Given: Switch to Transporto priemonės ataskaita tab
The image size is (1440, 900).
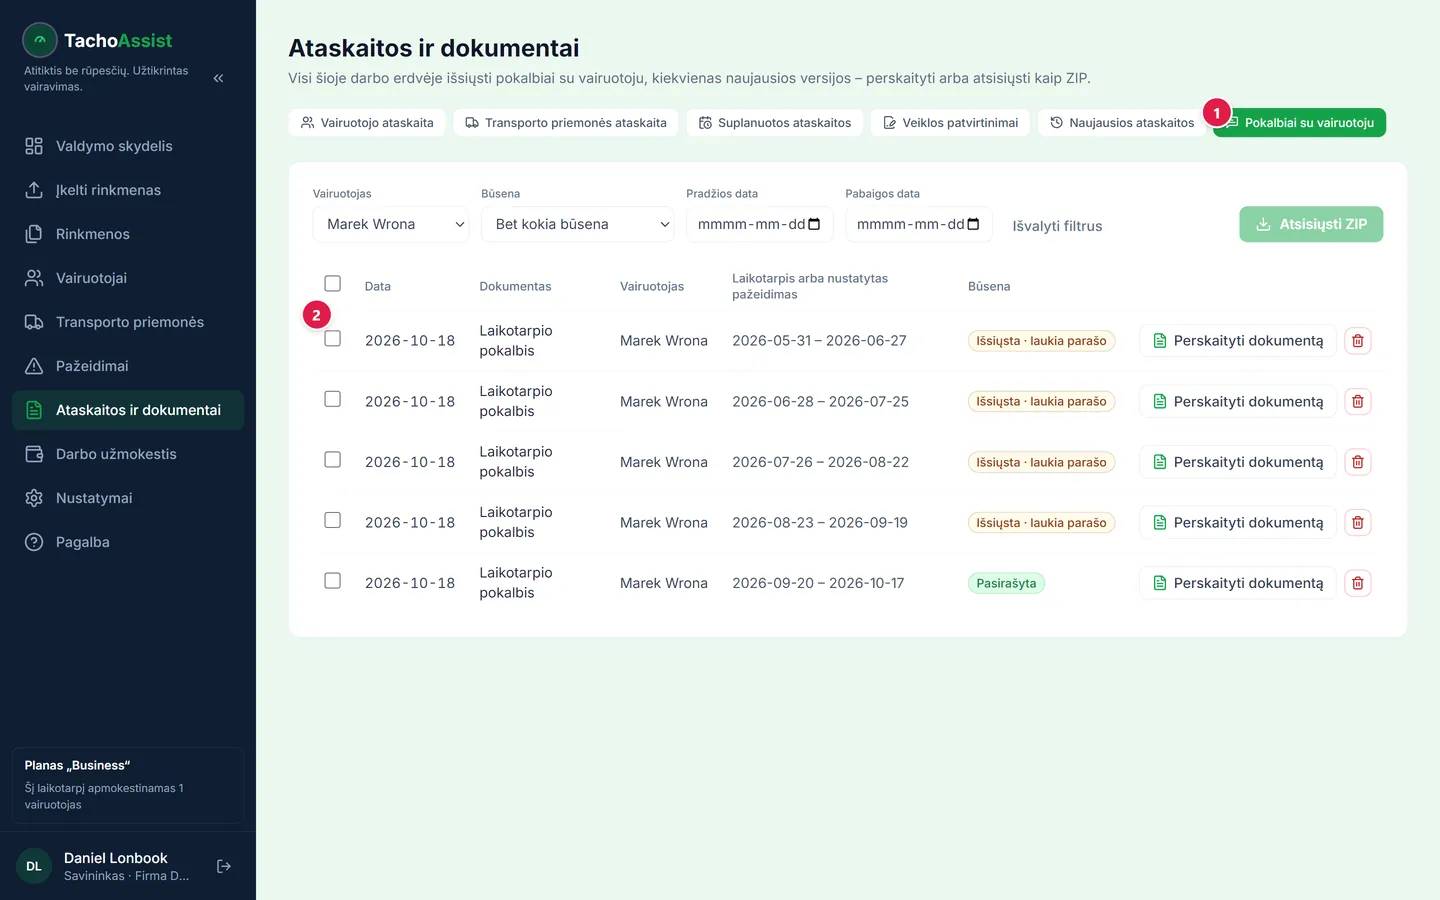Looking at the screenshot, I should (566, 123).
